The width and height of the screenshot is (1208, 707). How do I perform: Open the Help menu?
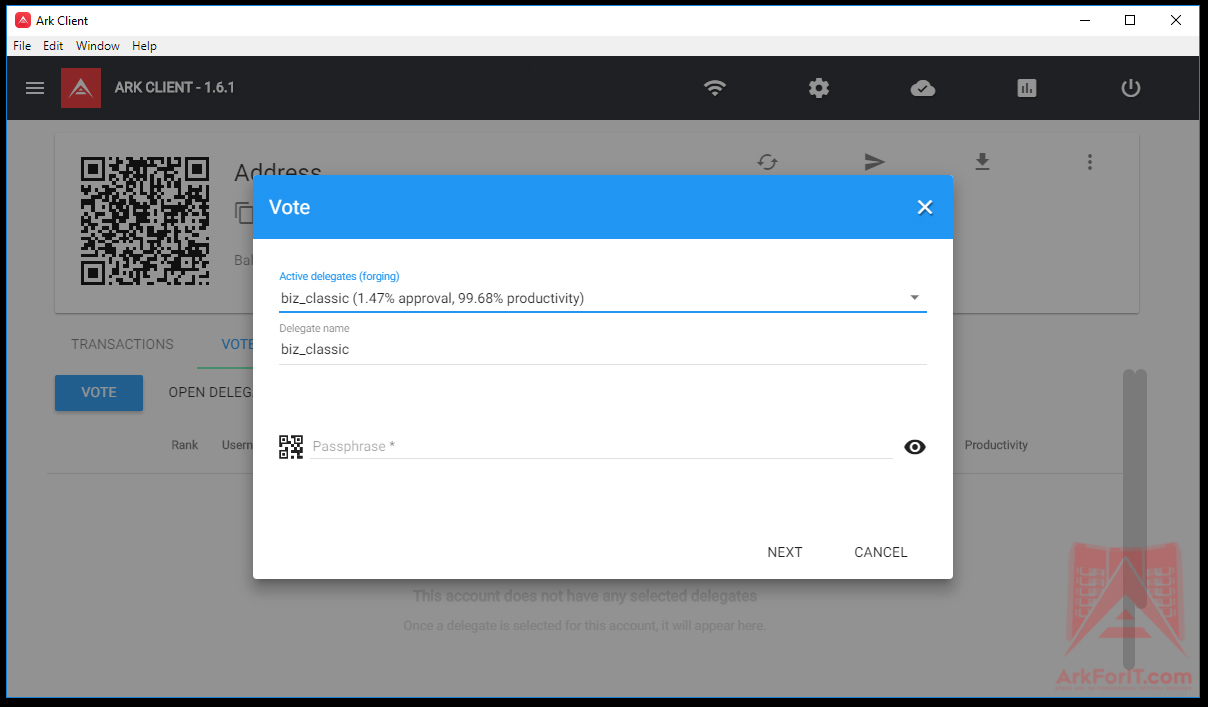point(144,46)
